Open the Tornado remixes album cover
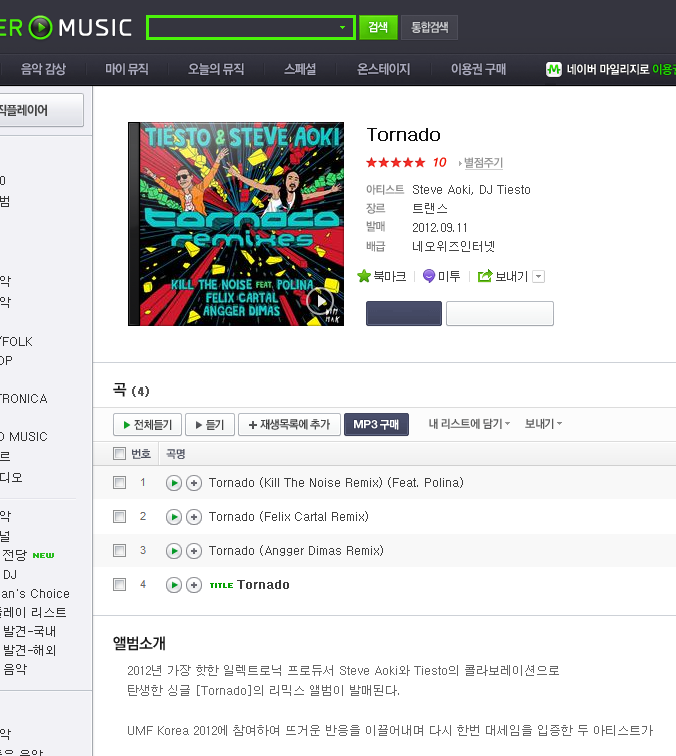Viewport: 676px width, 756px height. pyautogui.click(x=236, y=224)
